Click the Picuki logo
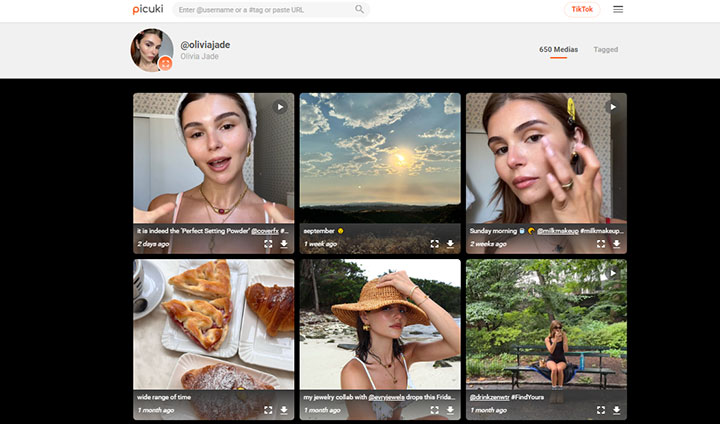This screenshot has height=424, width=720. (x=147, y=9)
